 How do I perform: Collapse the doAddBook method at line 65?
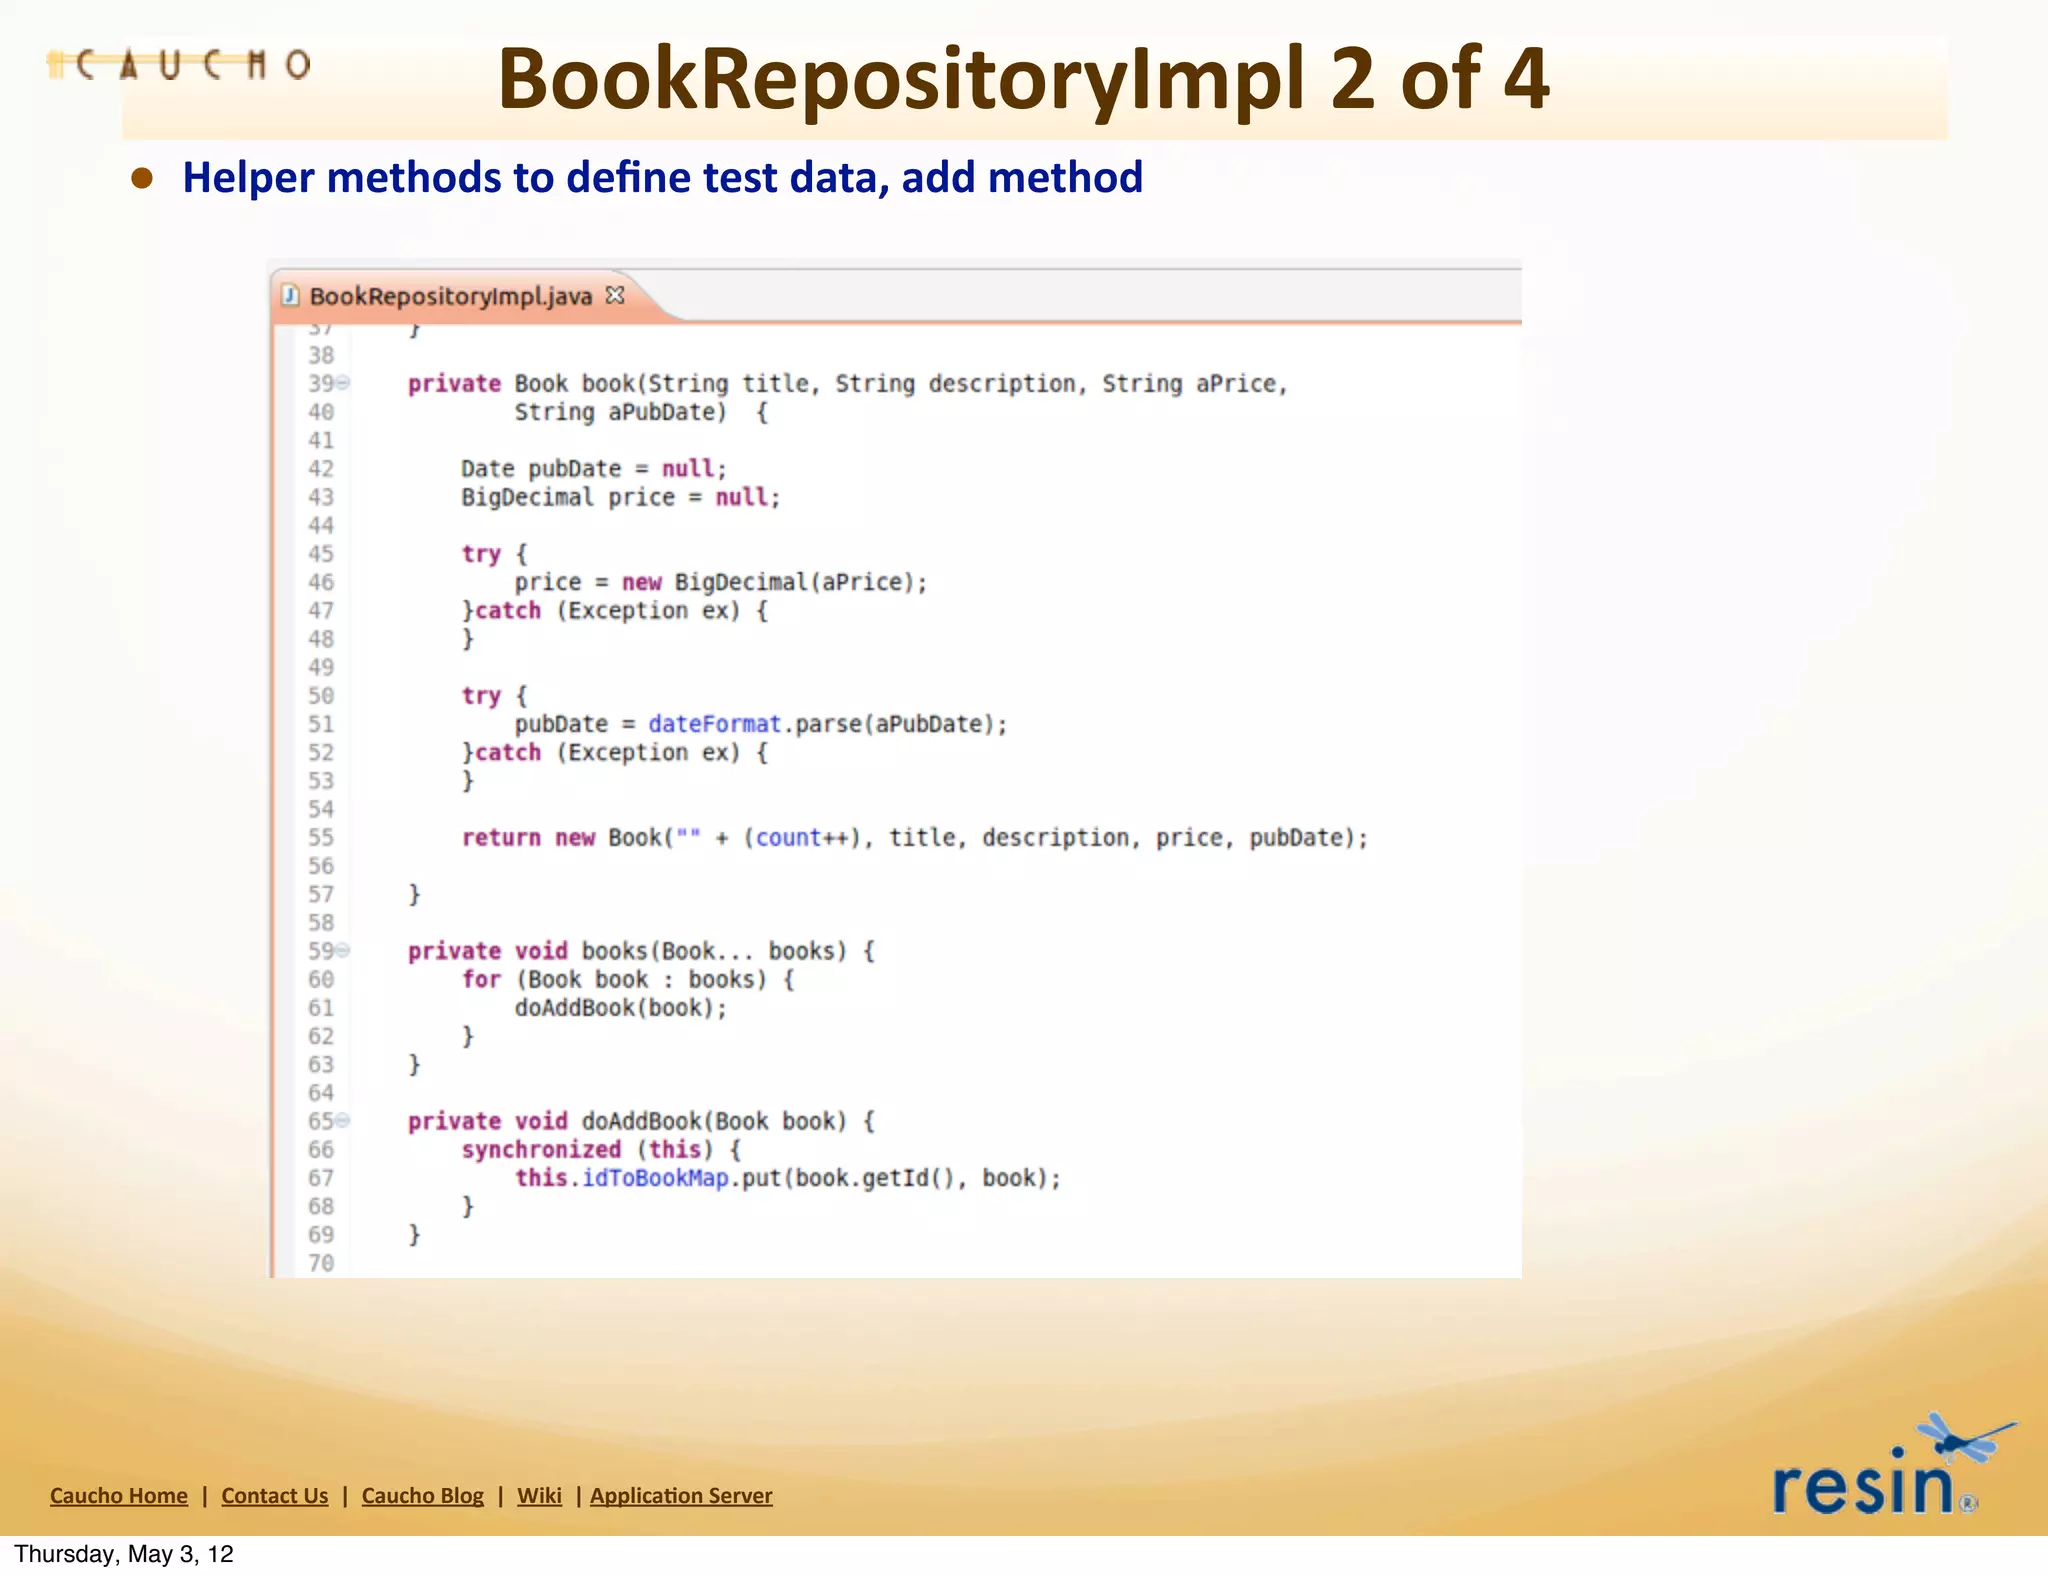343,1120
